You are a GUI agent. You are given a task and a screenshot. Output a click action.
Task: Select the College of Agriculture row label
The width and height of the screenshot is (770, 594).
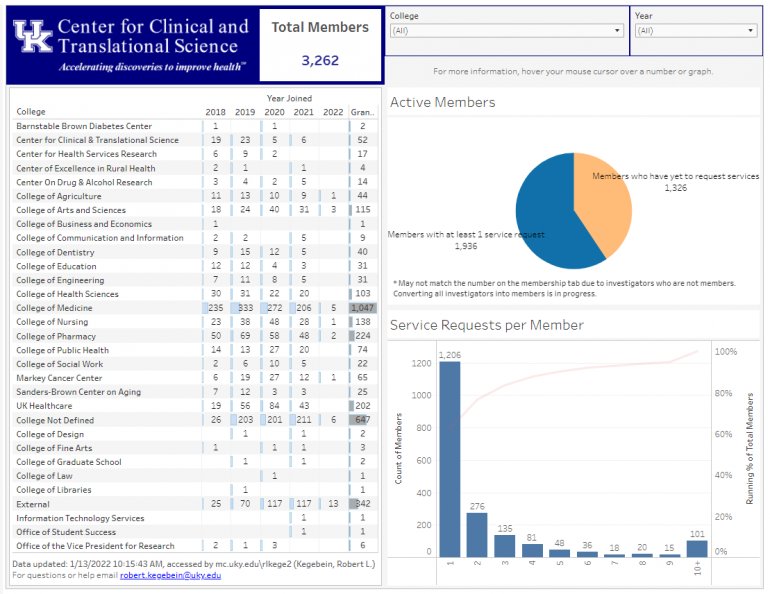[x=58, y=196]
